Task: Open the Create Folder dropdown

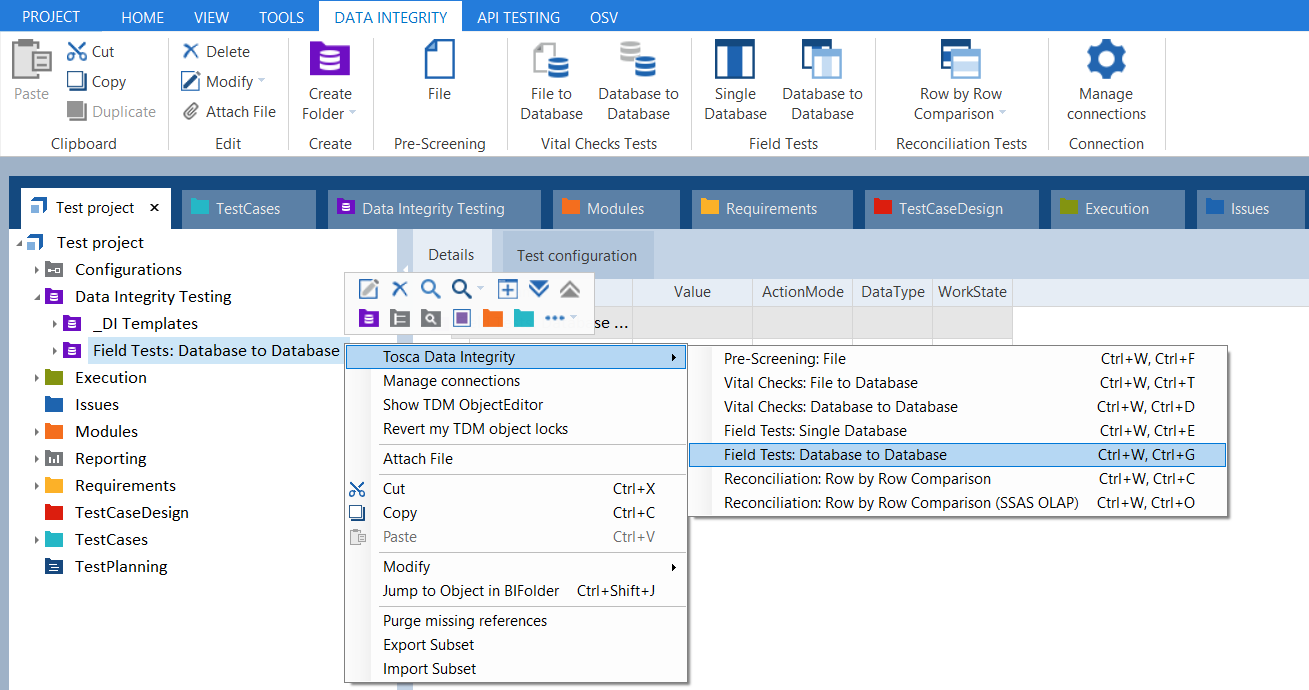Action: [330, 104]
